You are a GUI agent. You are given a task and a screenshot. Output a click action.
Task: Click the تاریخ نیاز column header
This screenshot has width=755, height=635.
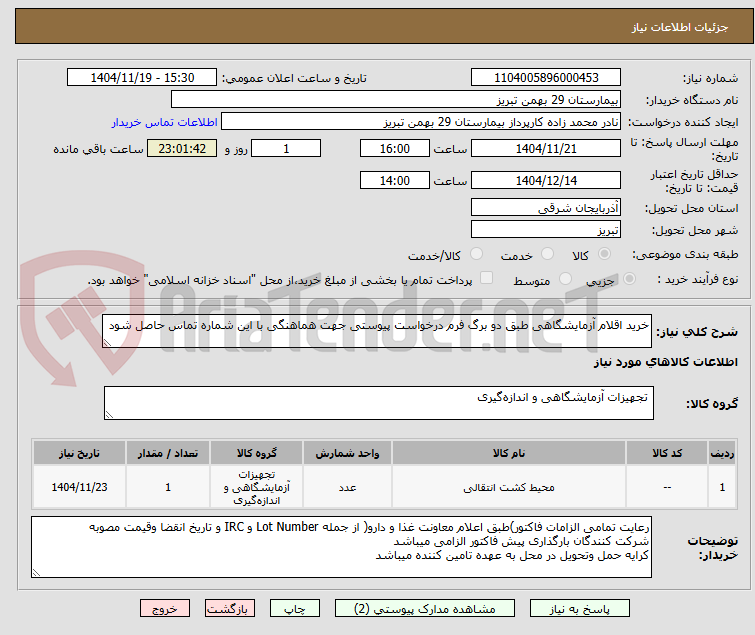(x=79, y=453)
